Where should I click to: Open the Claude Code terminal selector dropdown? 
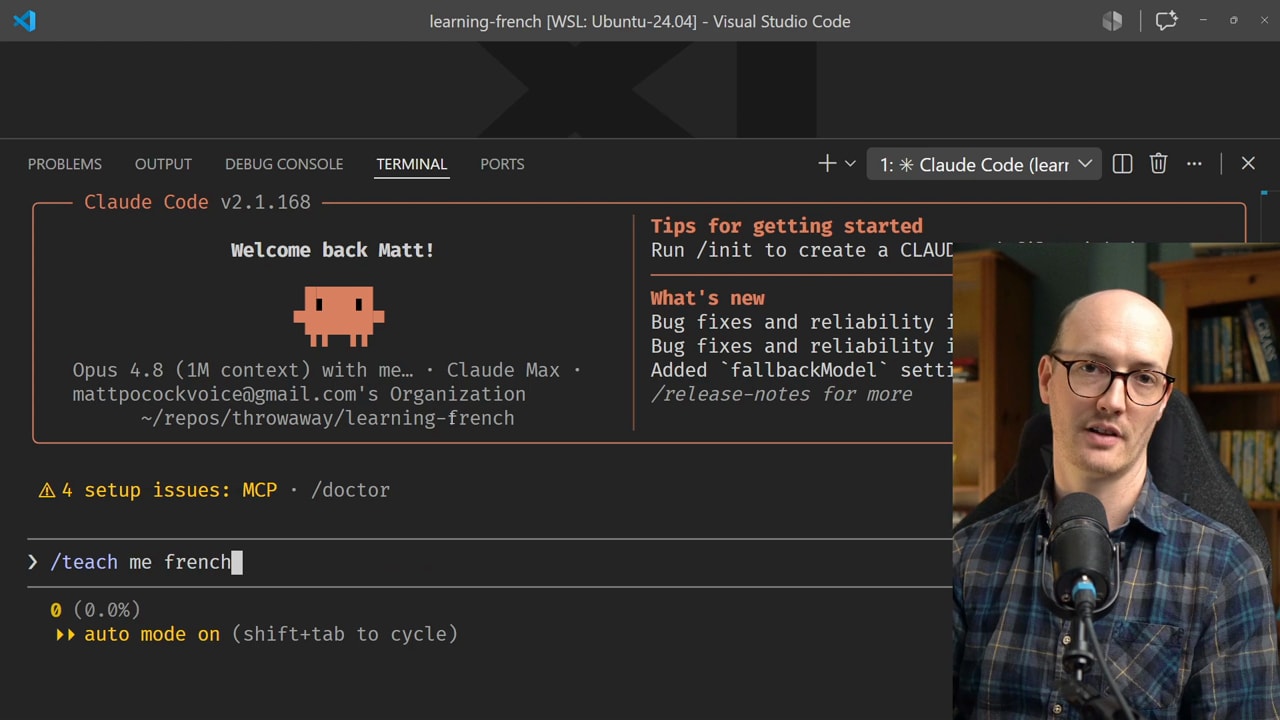click(x=984, y=164)
